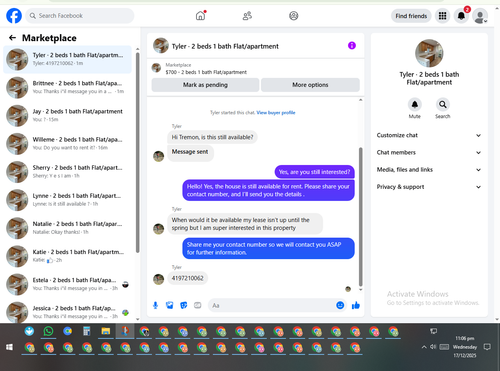Open Jessica's conversation in the list

(x=67, y=312)
